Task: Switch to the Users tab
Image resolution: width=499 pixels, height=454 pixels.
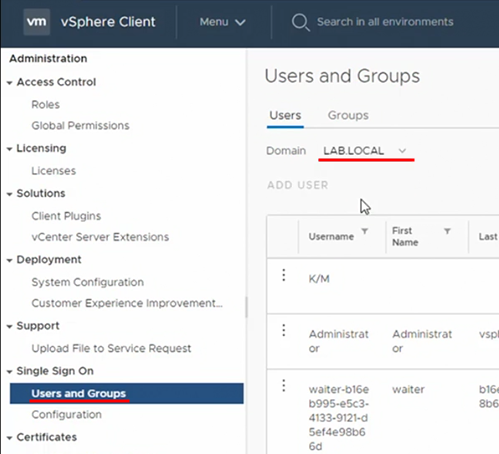Action: click(285, 115)
